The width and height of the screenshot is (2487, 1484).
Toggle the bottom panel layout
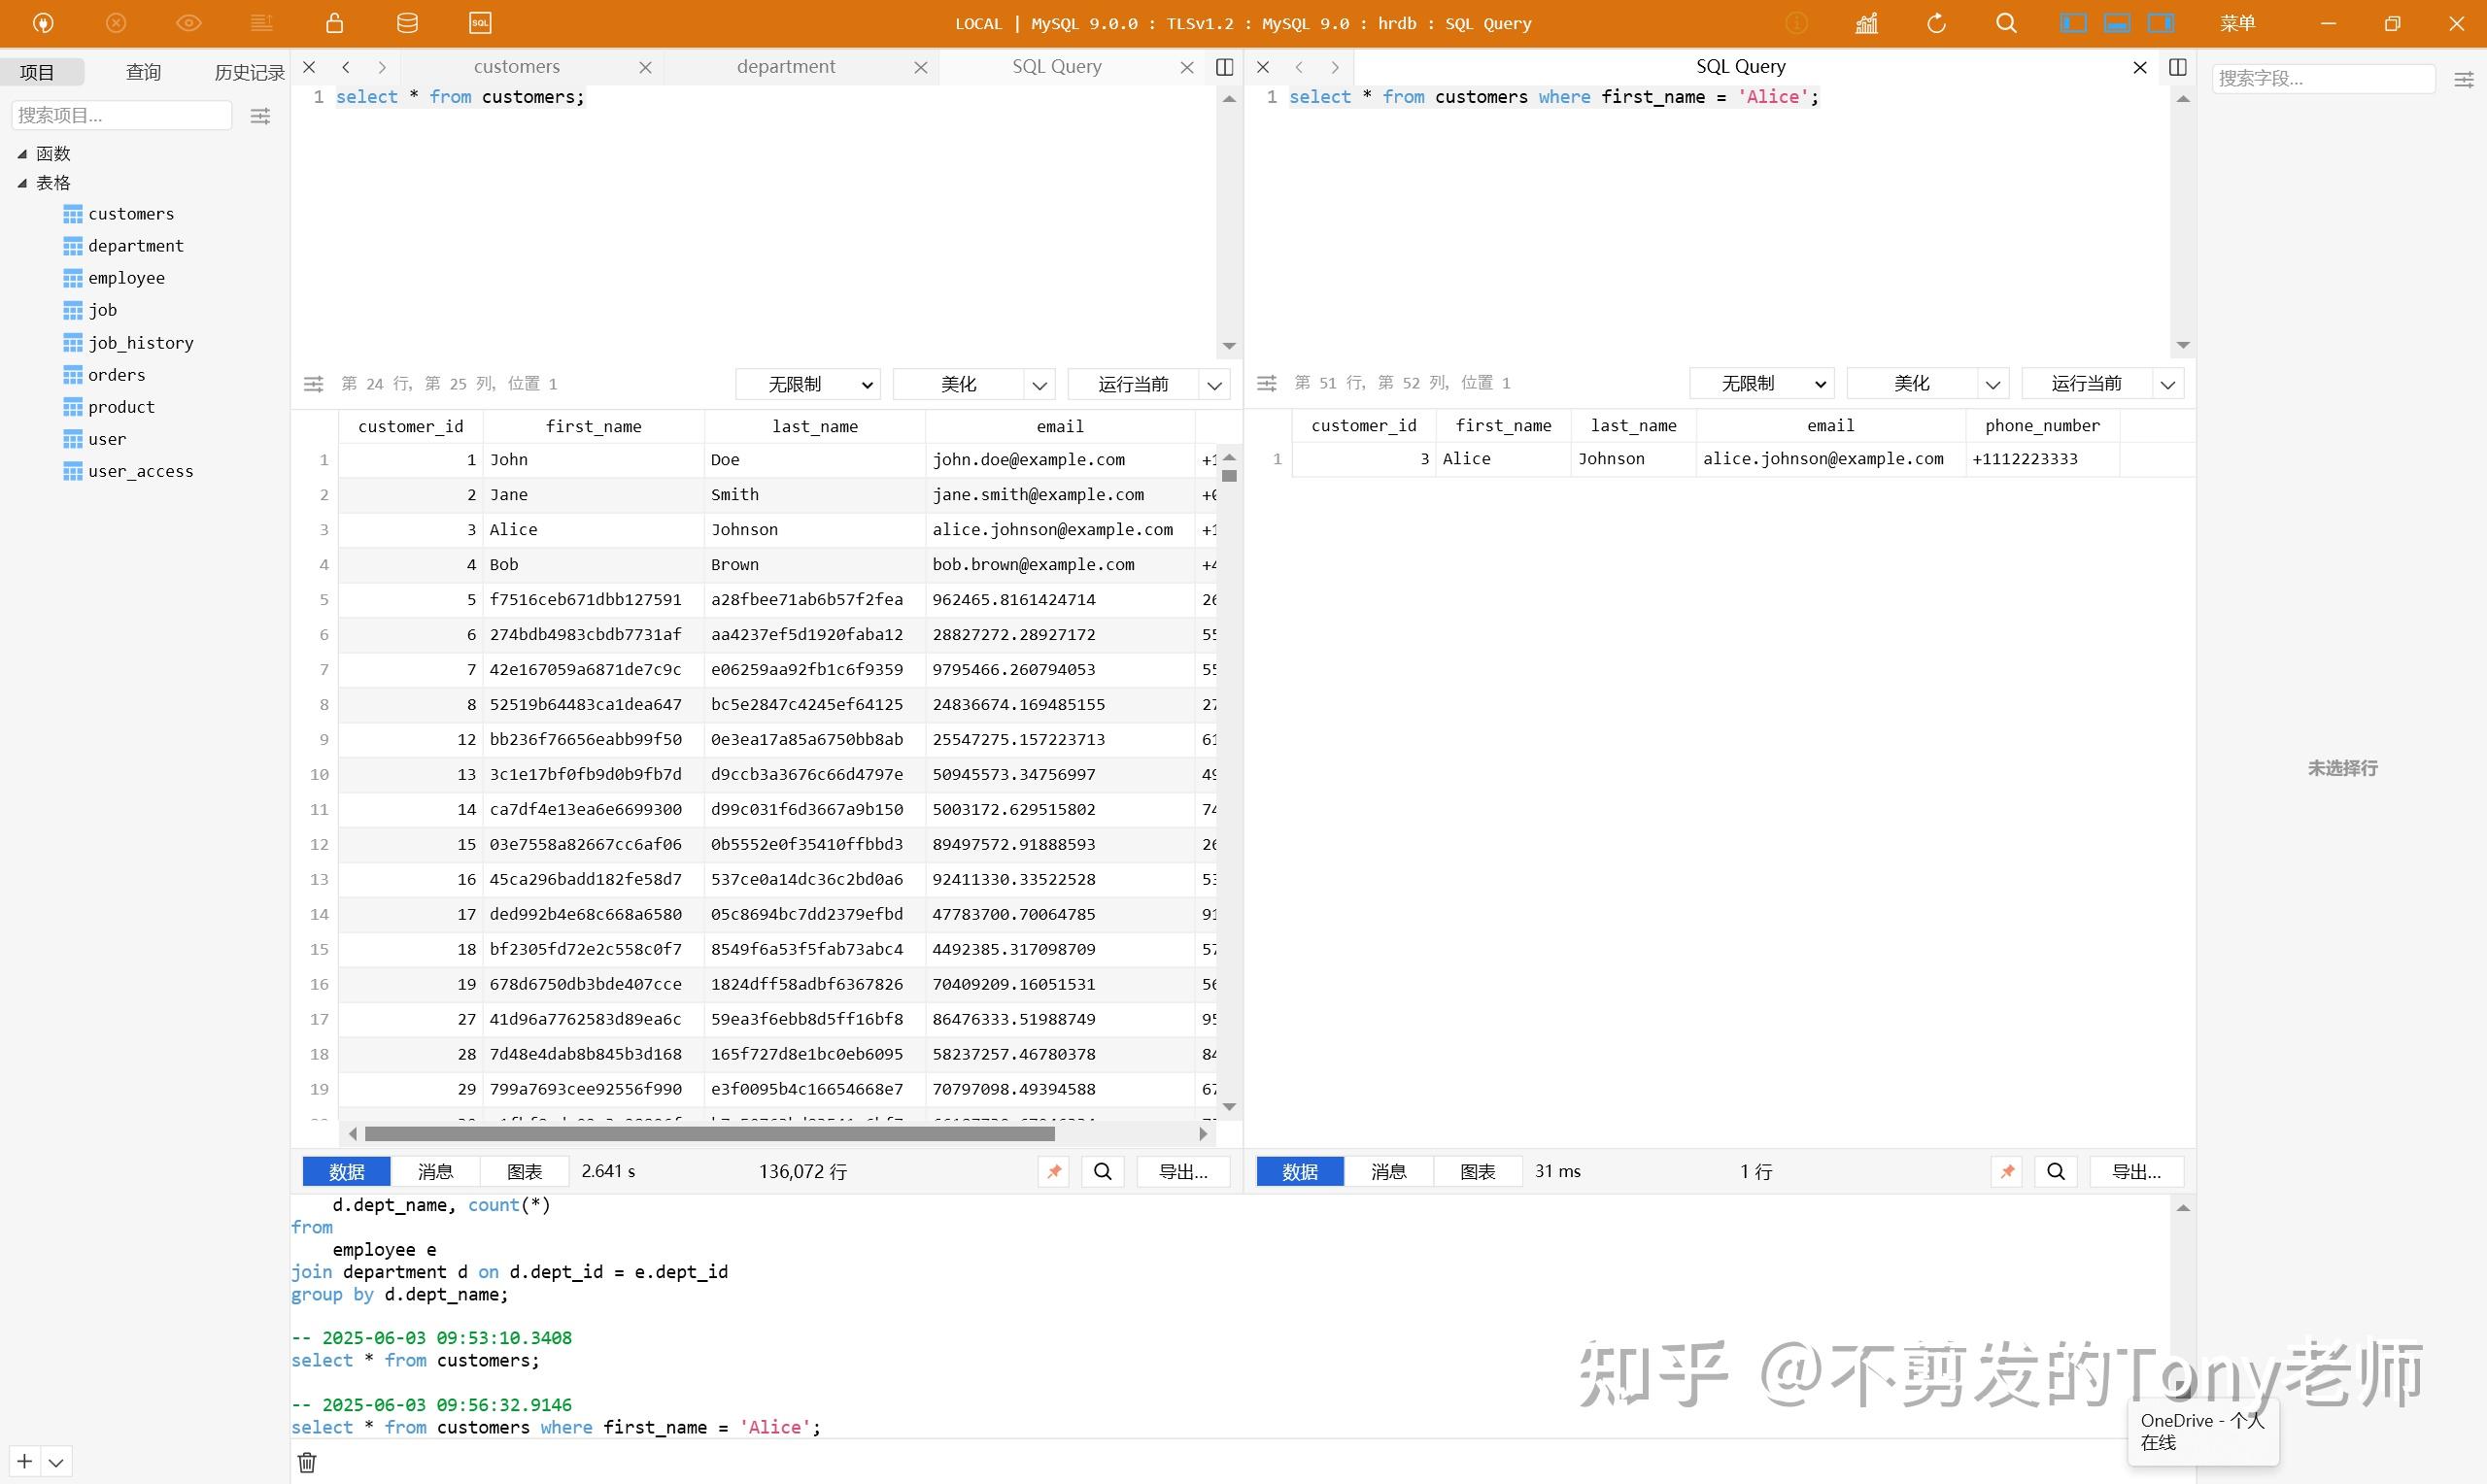click(2115, 22)
